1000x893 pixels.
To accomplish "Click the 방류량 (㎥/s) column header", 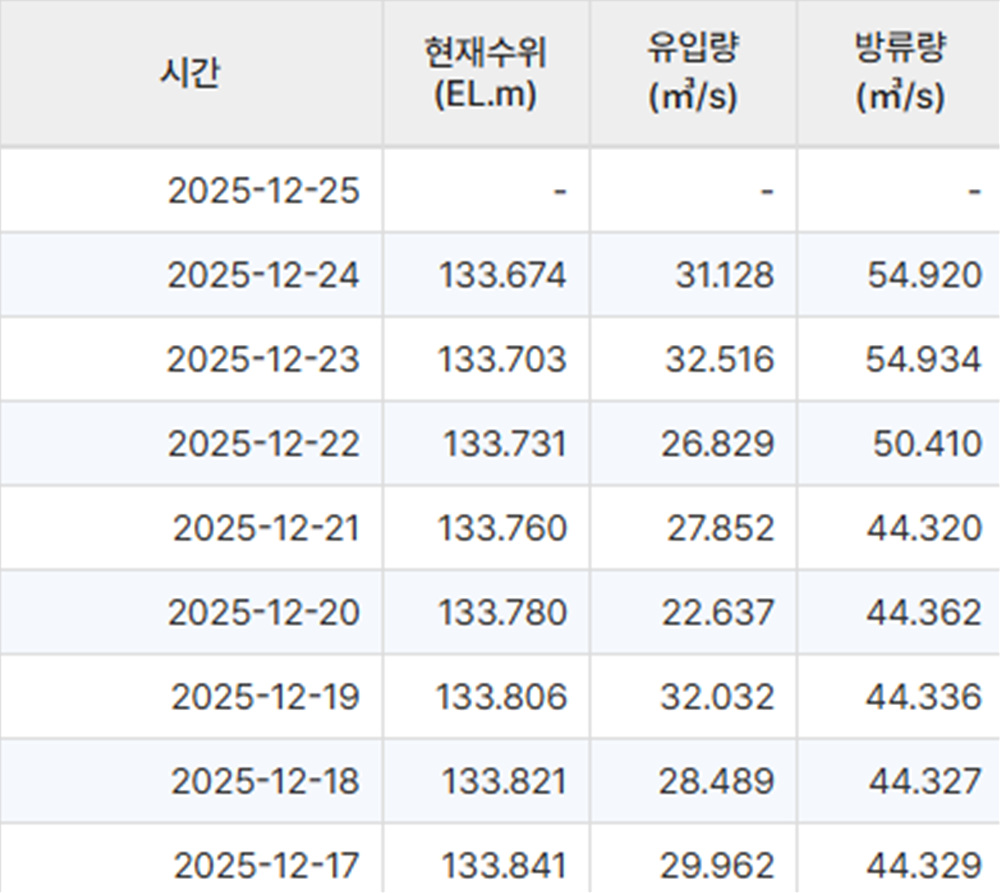I will (x=899, y=73).
